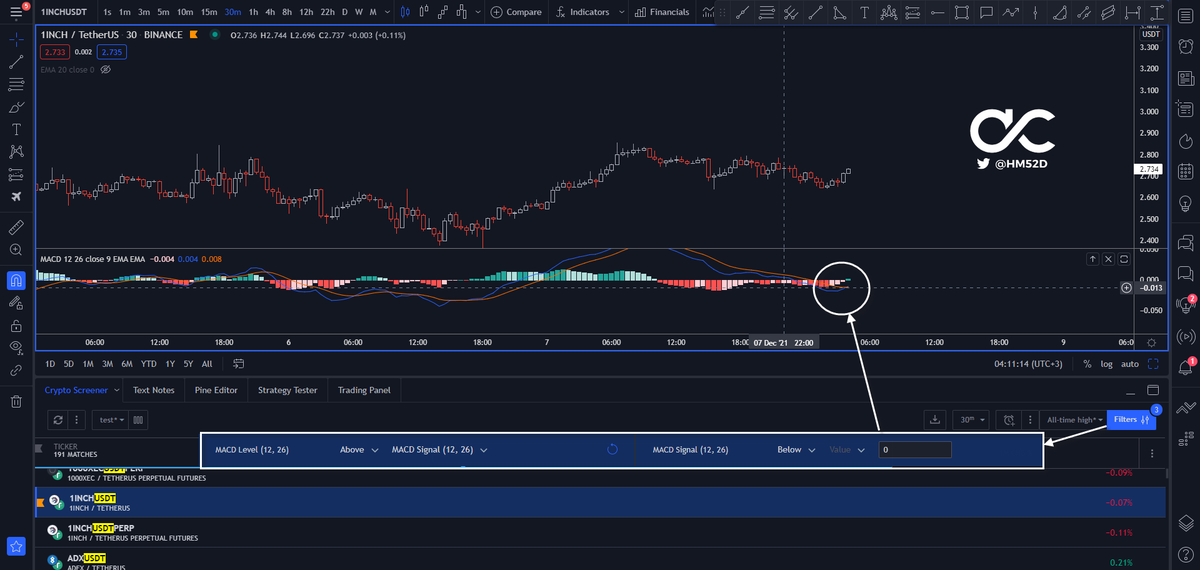Open the Financials menu
Screen dimensions: 1200x570
click(662, 12)
